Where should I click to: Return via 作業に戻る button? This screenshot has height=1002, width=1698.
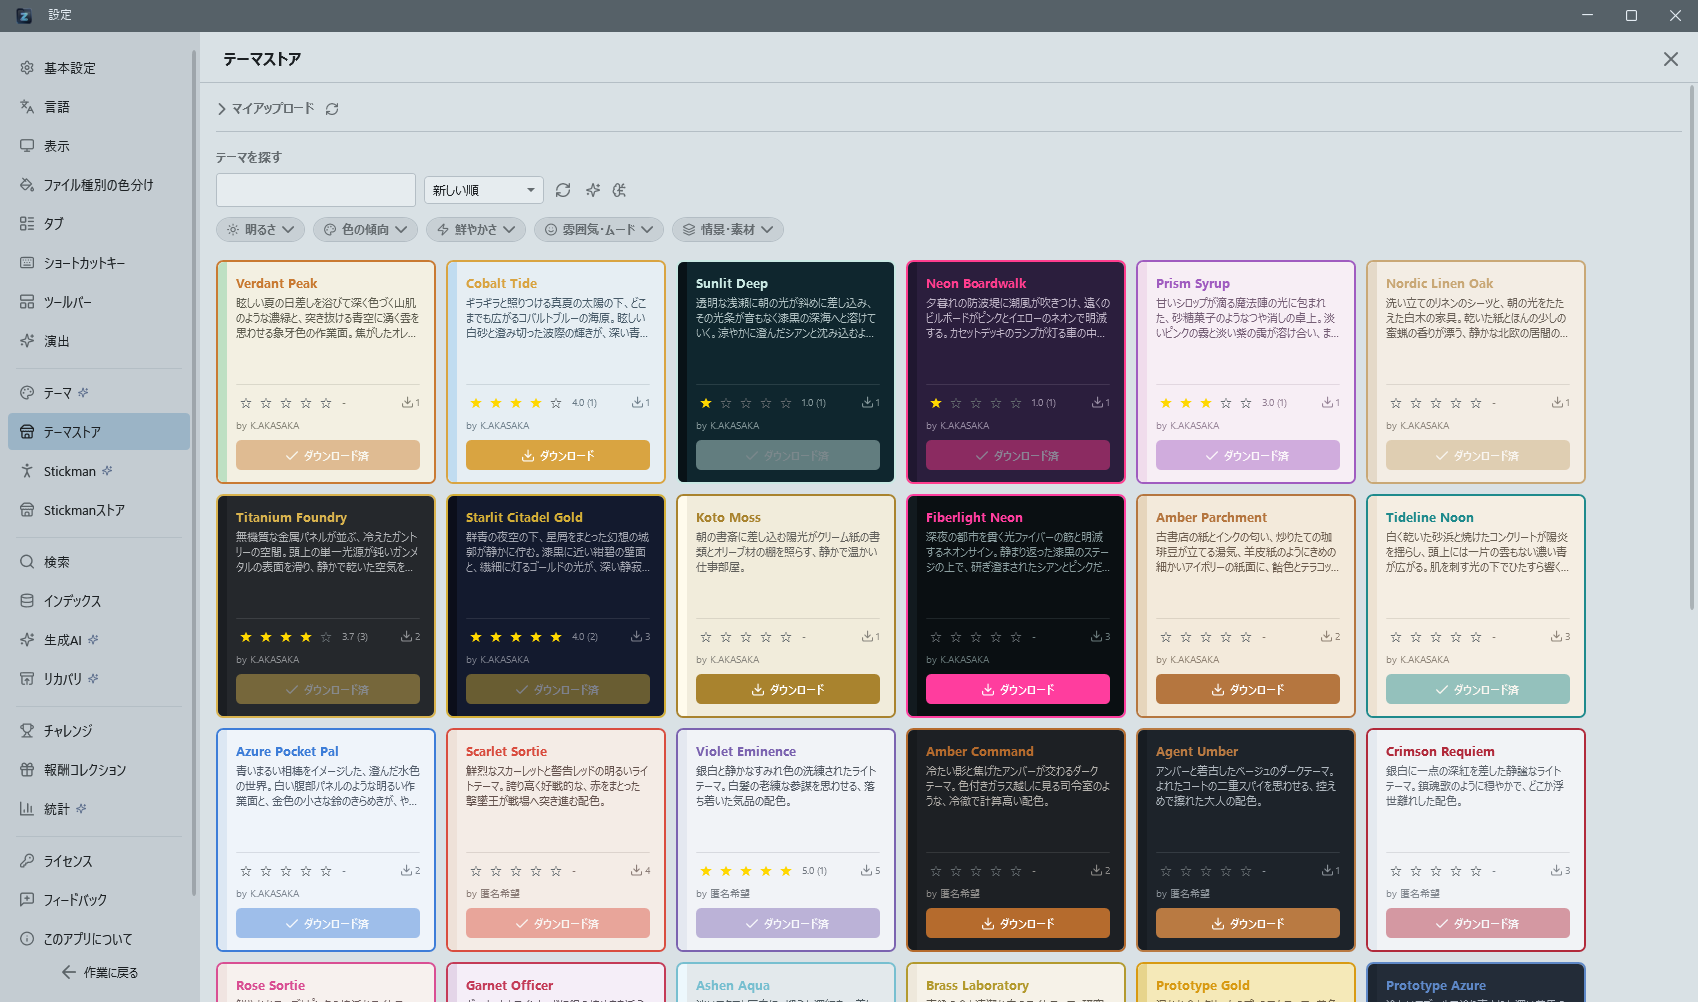[x=99, y=972]
